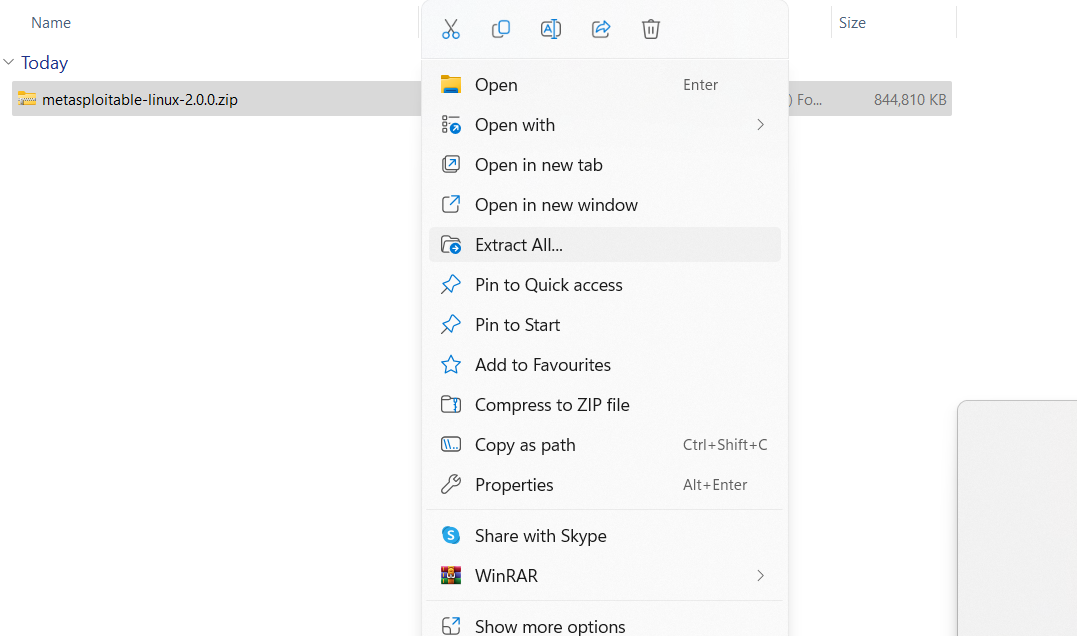Click the zip folder icon of metasploitable file
Image resolution: width=1077 pixels, height=636 pixels.
tap(27, 99)
